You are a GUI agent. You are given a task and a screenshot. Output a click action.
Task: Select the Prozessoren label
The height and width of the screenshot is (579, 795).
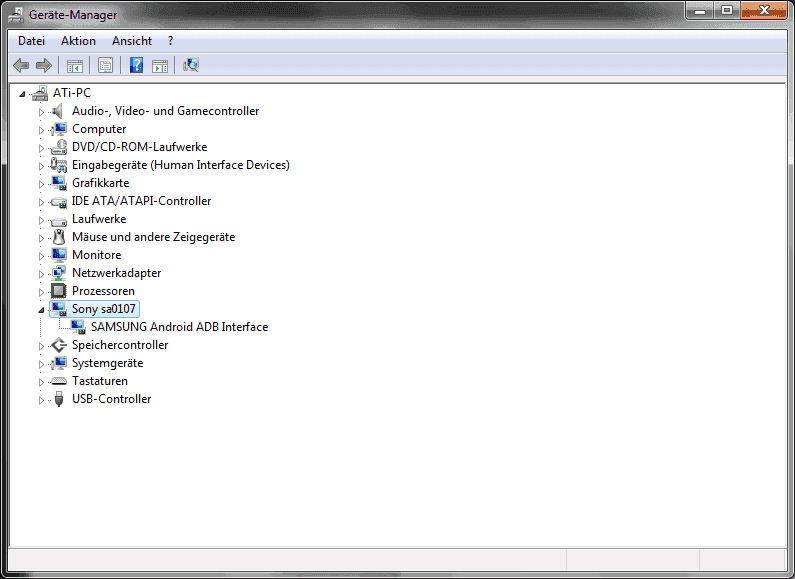(x=103, y=291)
